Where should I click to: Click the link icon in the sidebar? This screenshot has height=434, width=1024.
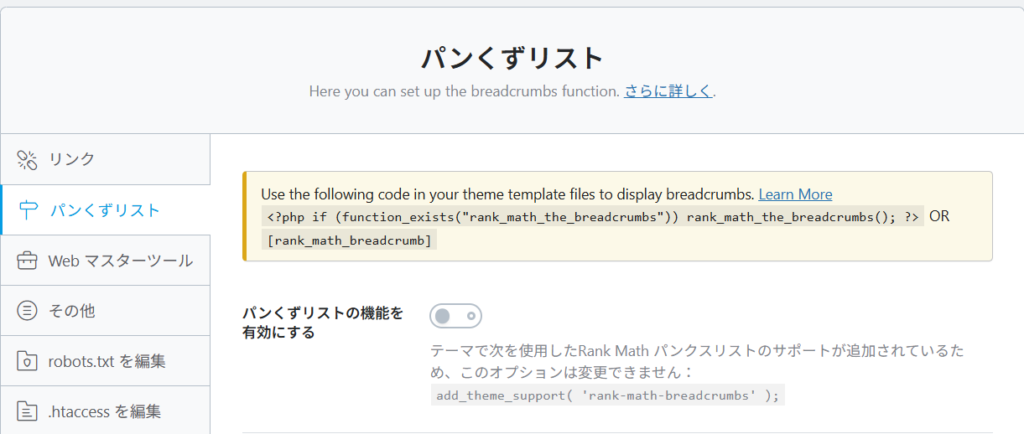pos(27,159)
